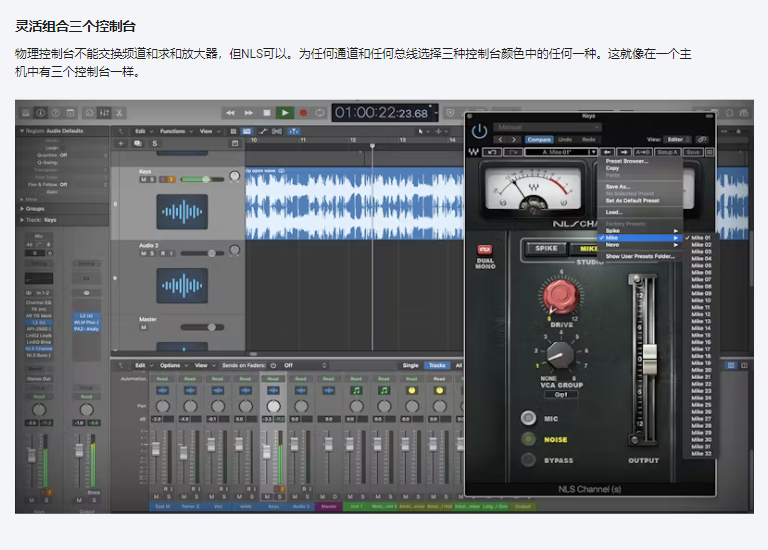Toggle the MIC button on NLS plugin
Image resolution: width=768 pixels, height=550 pixels.
pyautogui.click(x=528, y=418)
